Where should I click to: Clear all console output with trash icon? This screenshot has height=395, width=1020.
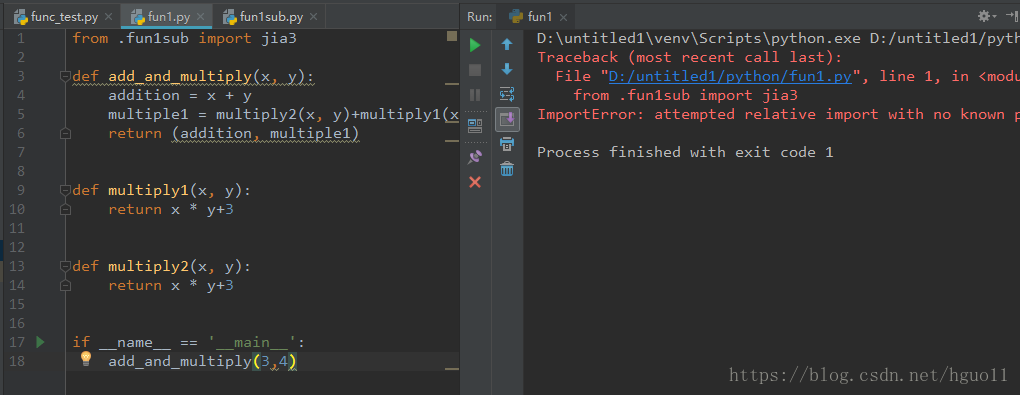[x=507, y=169]
